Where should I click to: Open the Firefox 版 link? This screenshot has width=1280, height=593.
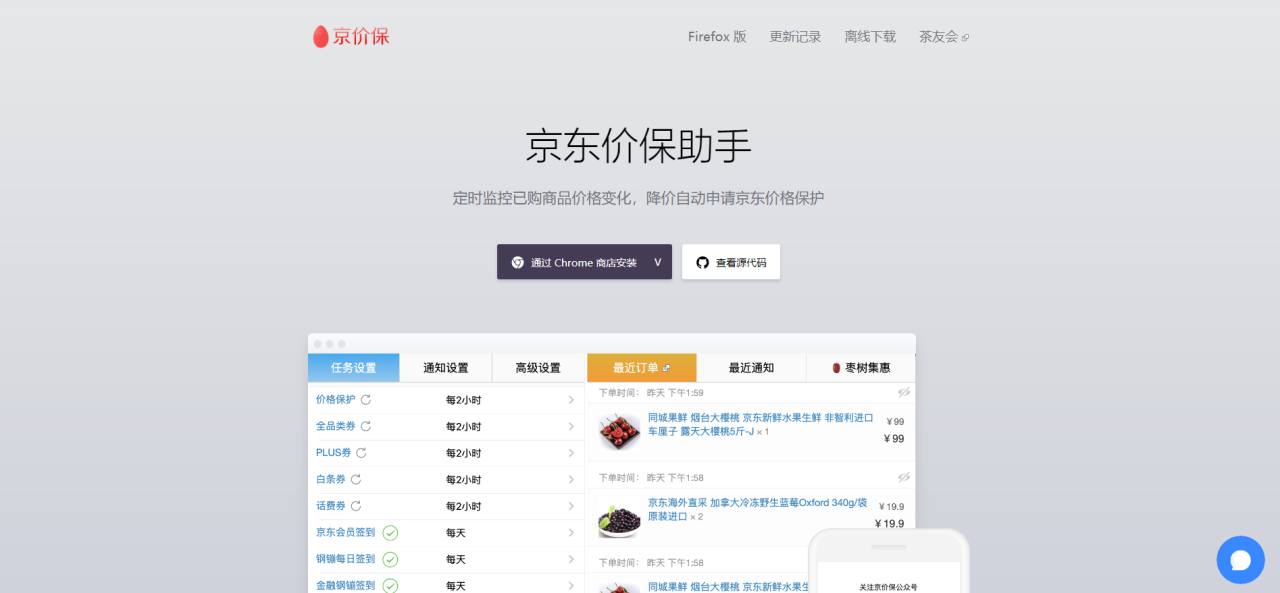(x=717, y=37)
